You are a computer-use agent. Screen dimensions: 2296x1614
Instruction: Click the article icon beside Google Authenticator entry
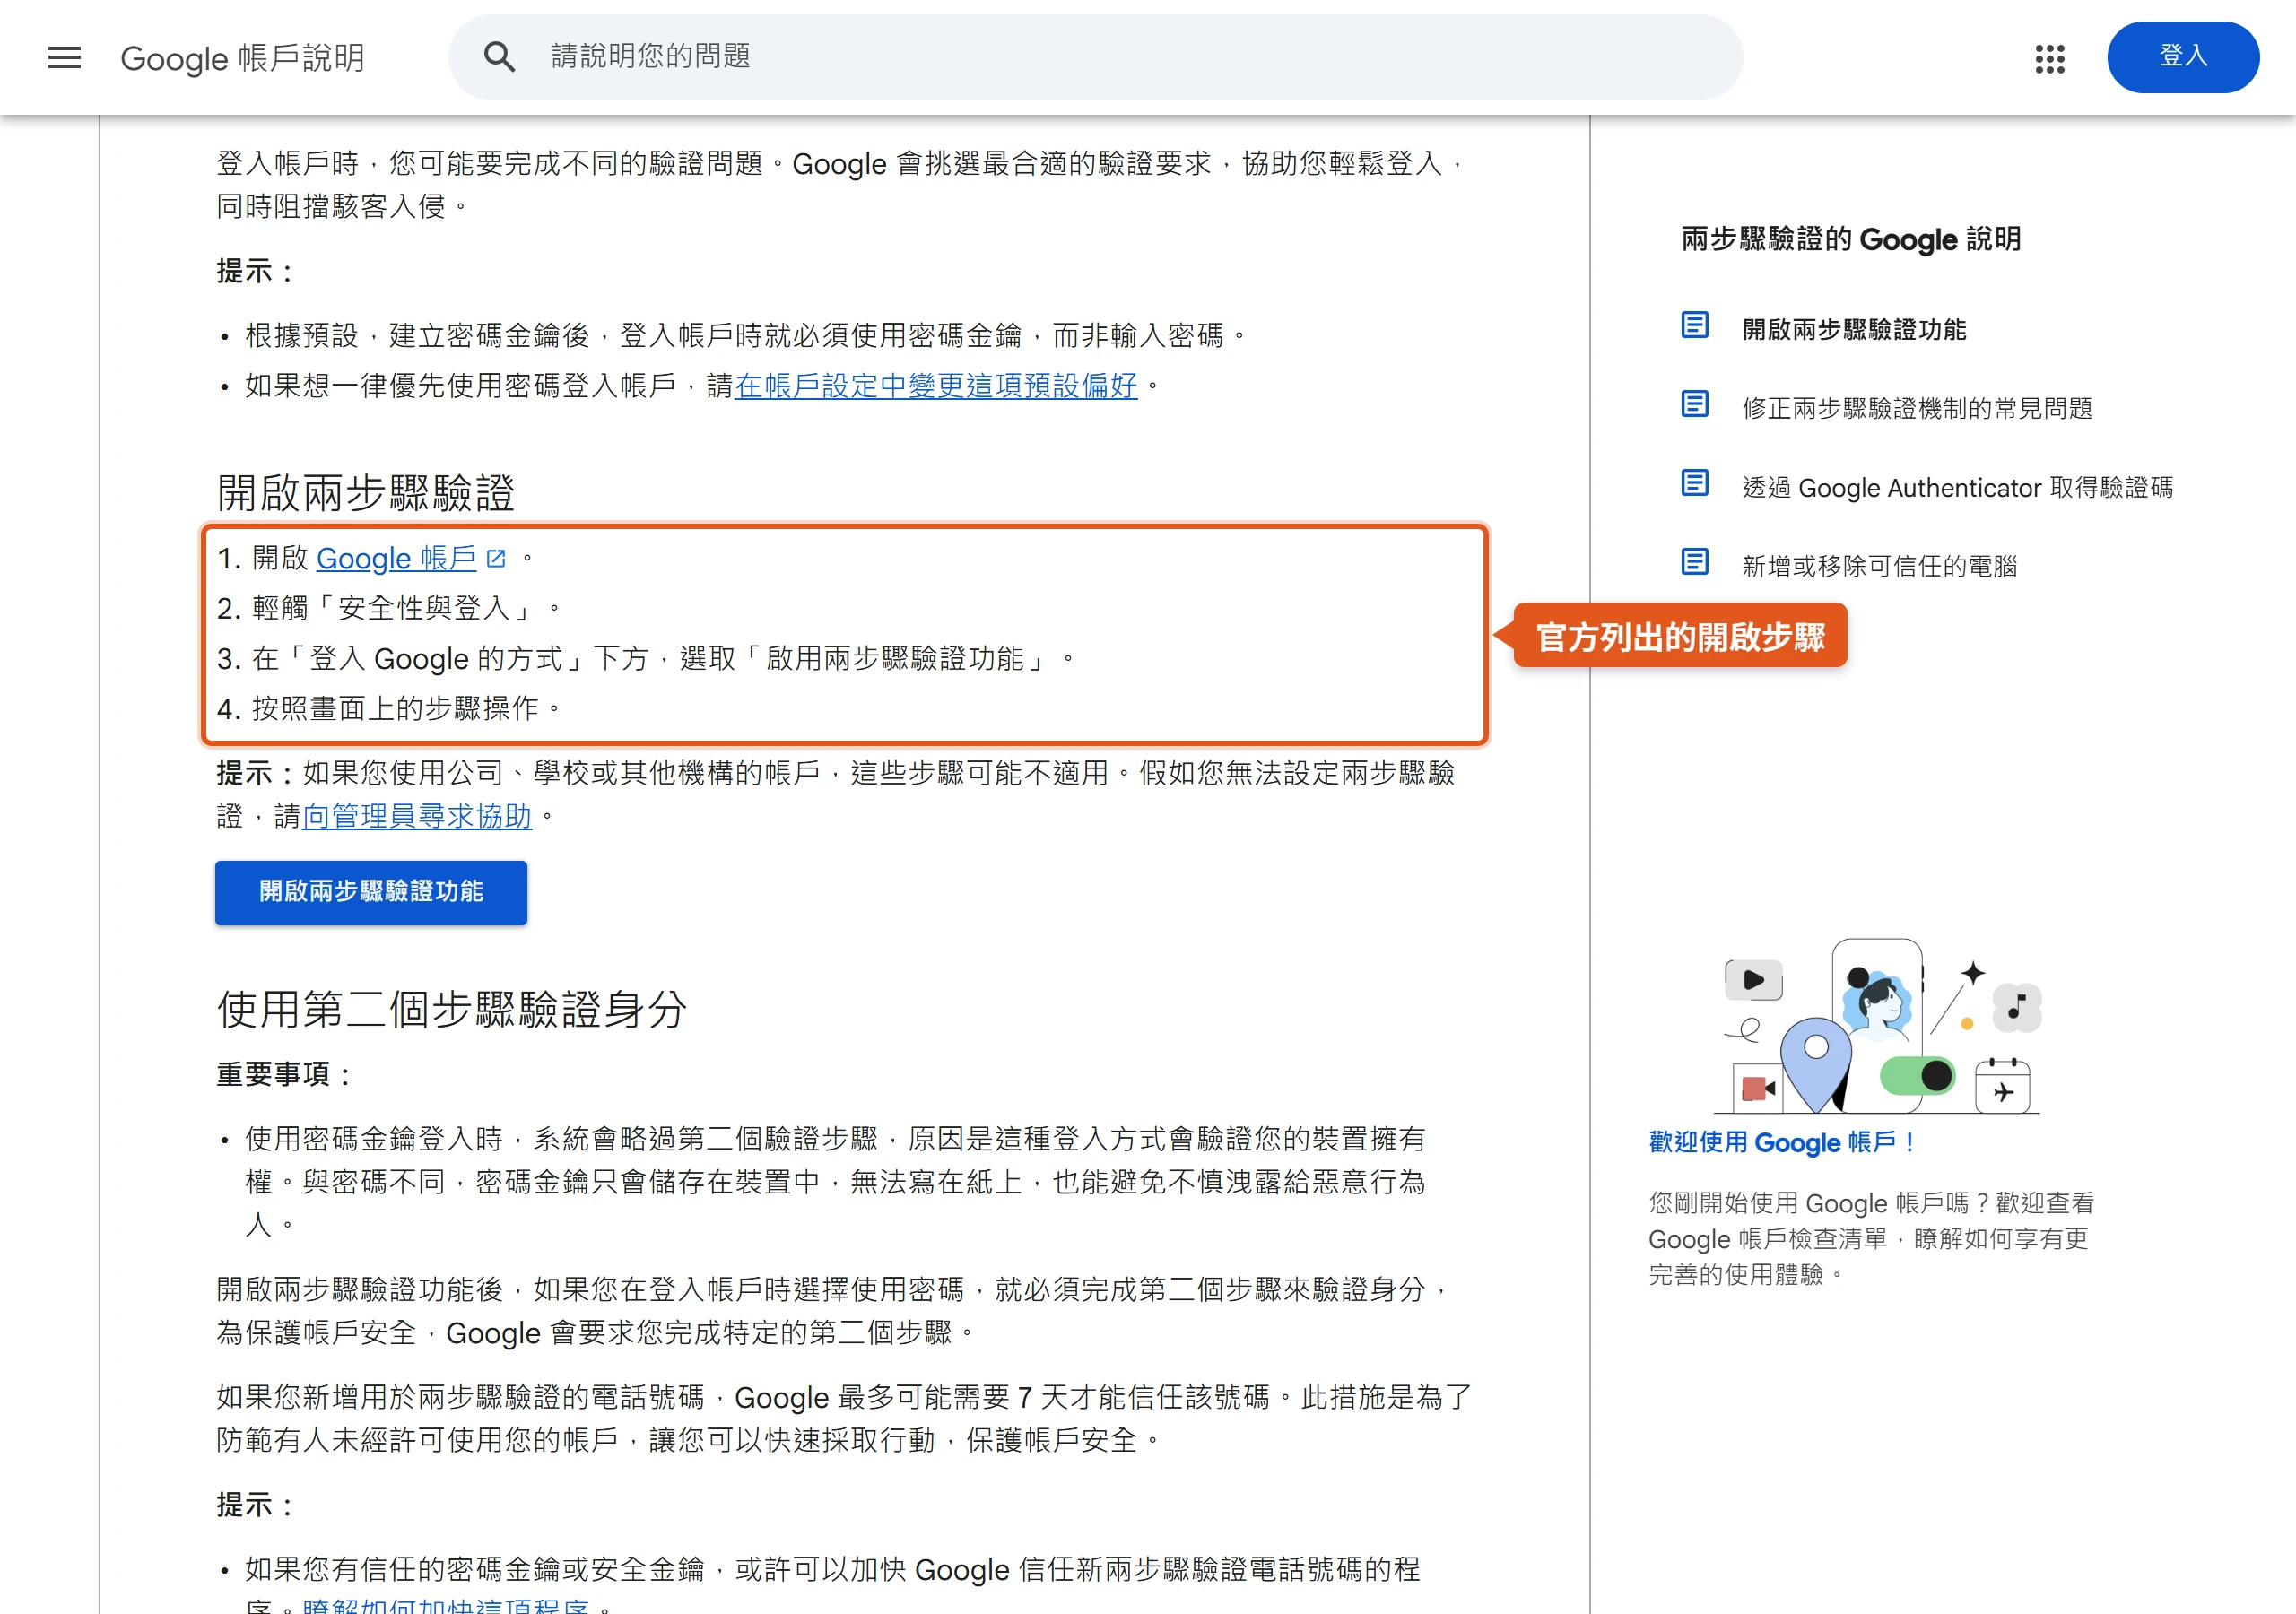tap(1694, 483)
